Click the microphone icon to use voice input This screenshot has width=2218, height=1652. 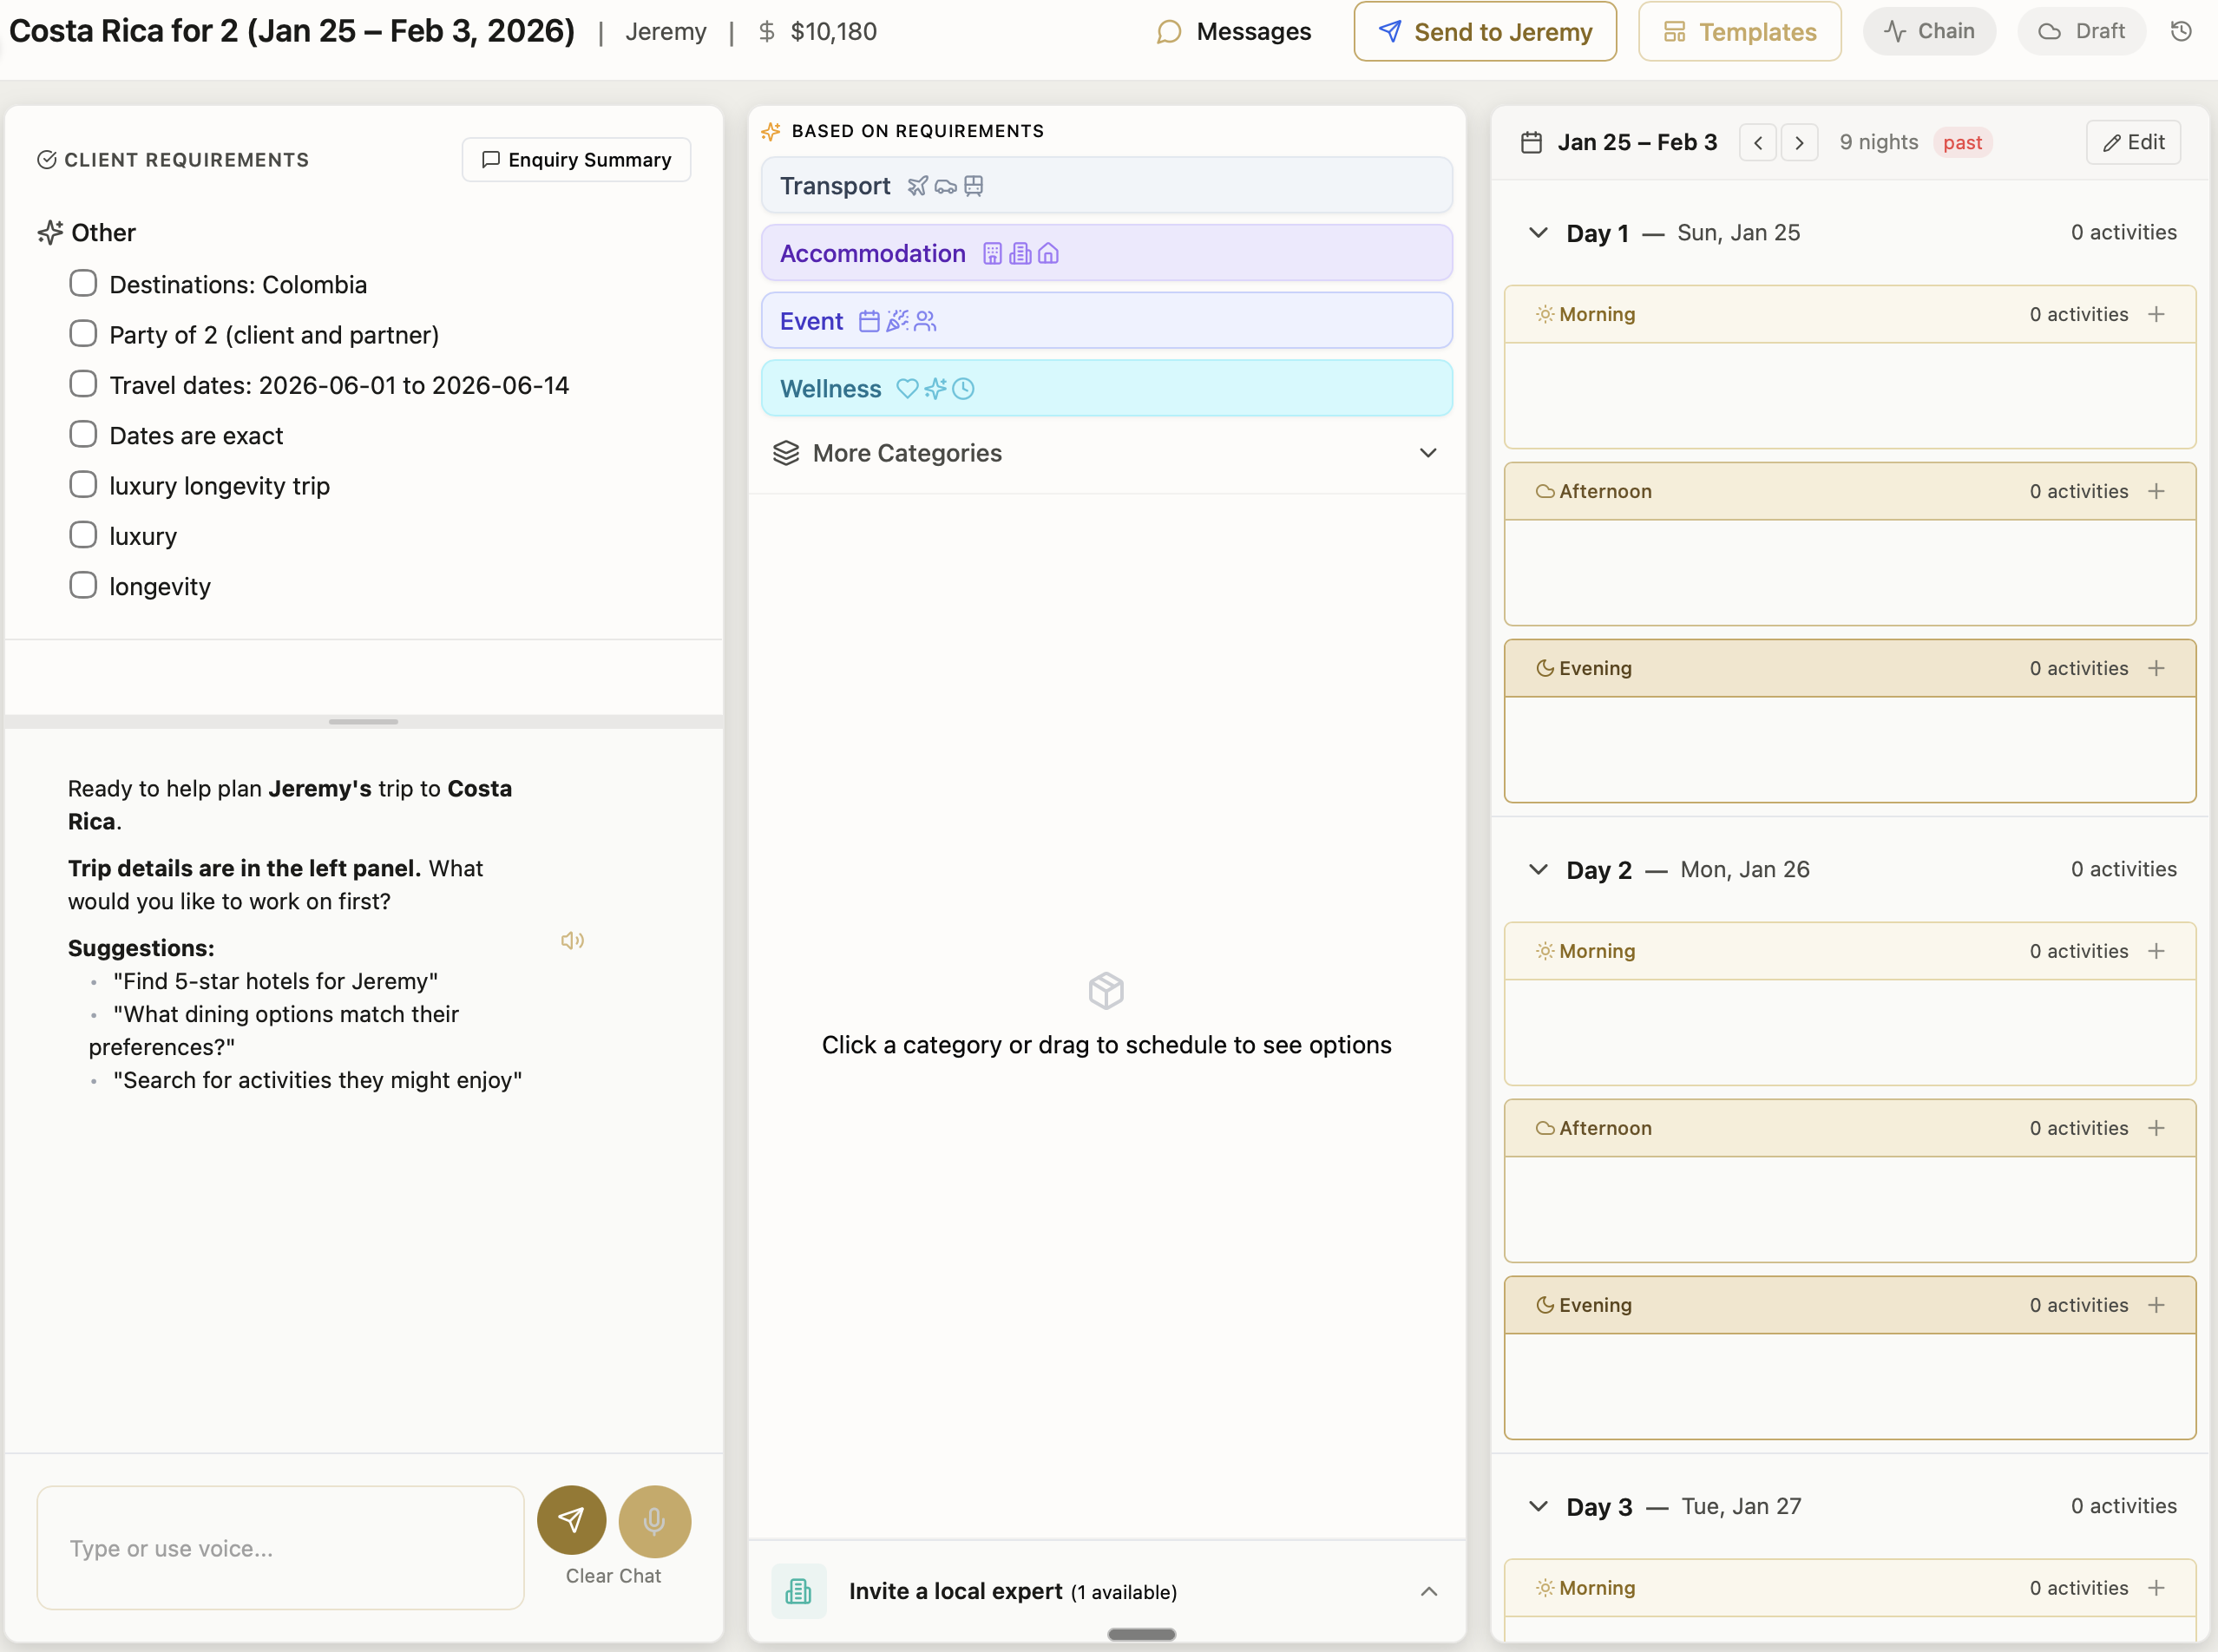(654, 1520)
